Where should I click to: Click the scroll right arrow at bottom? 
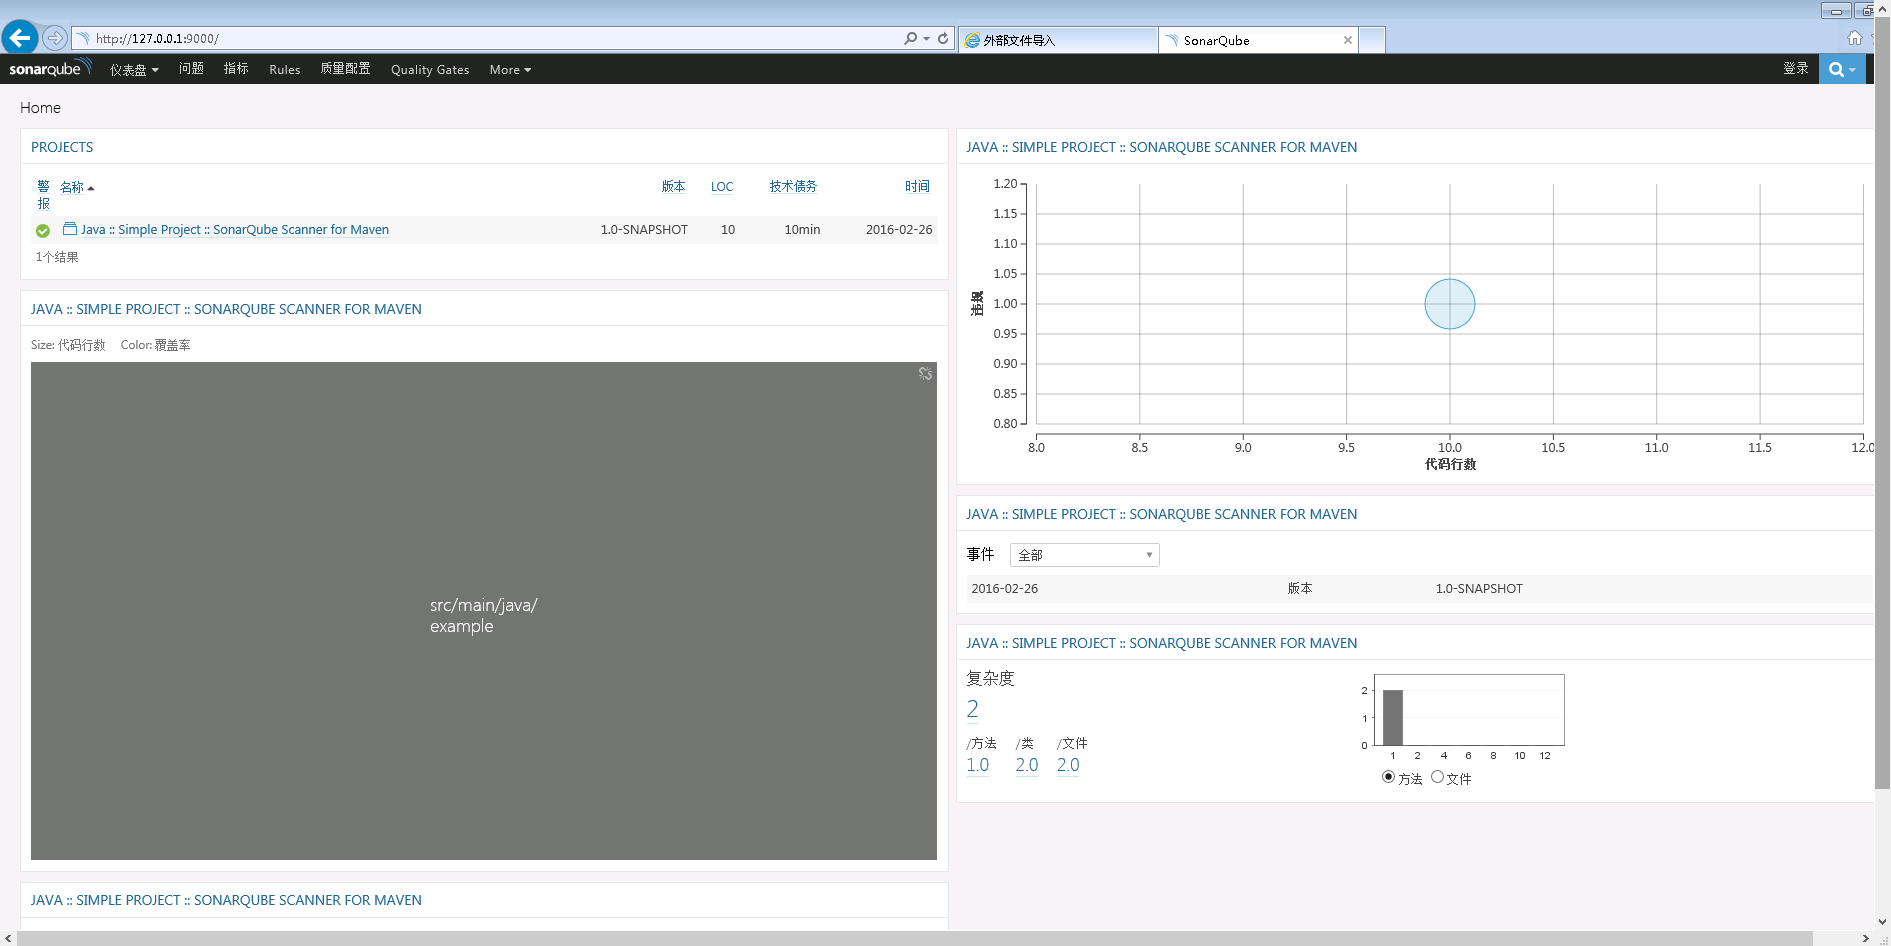point(1866,938)
